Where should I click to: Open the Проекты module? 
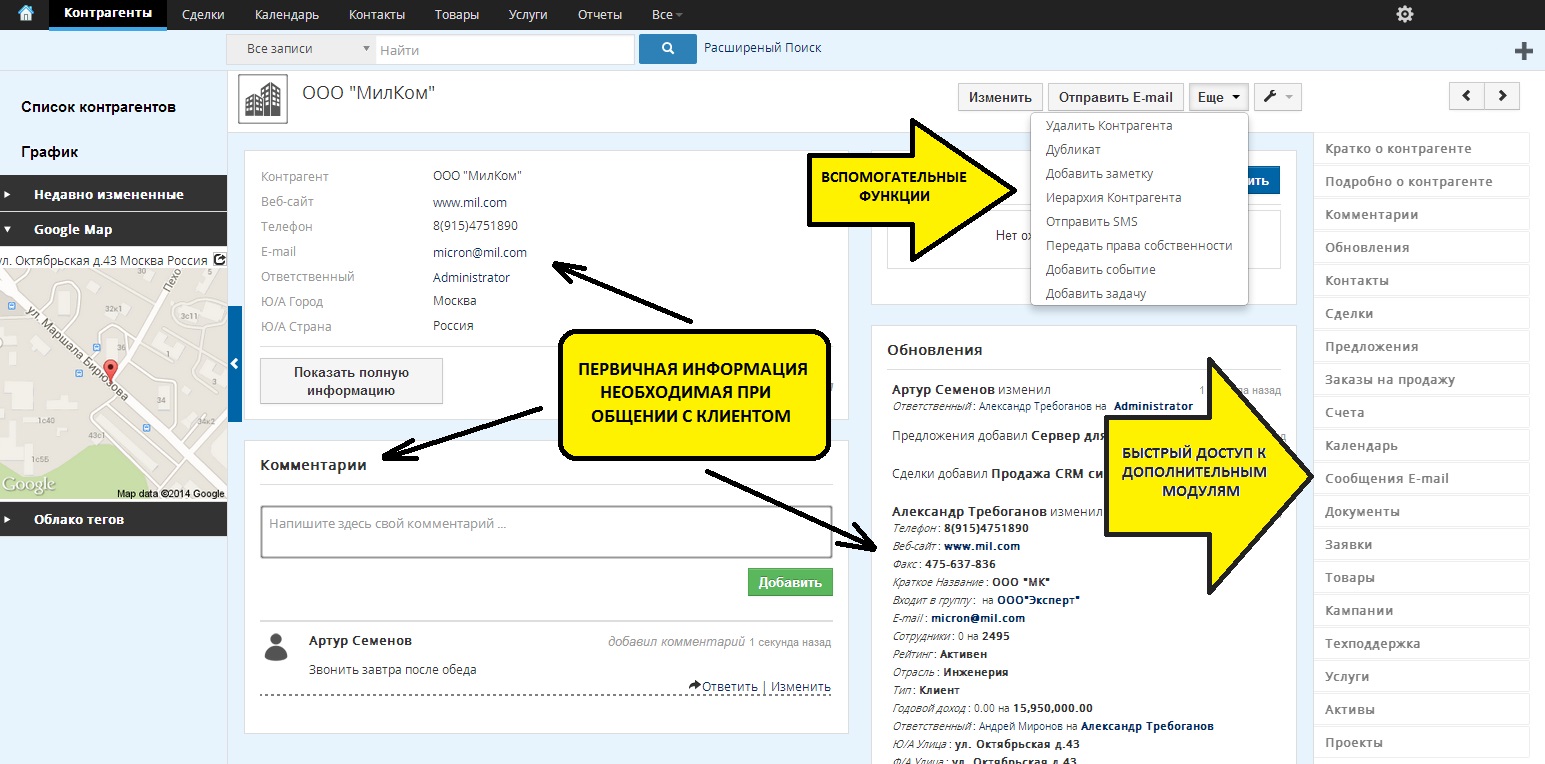[1421, 743]
